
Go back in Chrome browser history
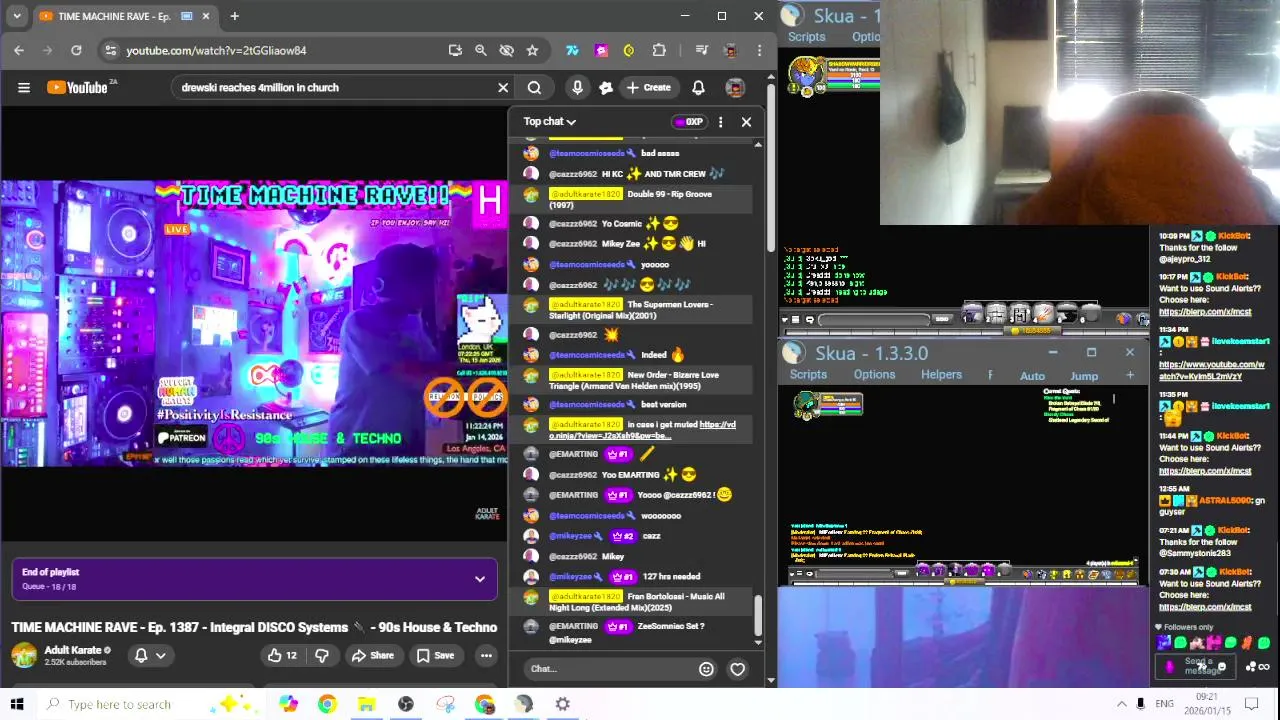(x=19, y=50)
